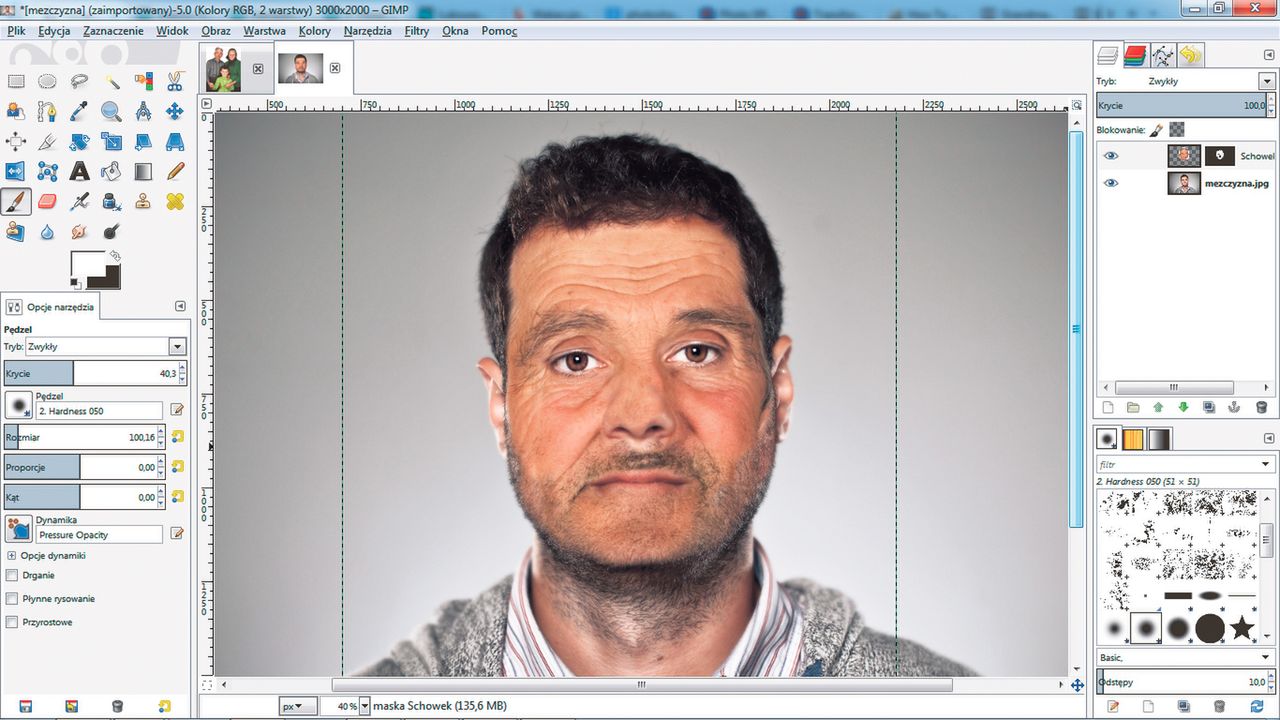This screenshot has height=720, width=1280.
Task: Open Filtry menu
Action: [417, 31]
